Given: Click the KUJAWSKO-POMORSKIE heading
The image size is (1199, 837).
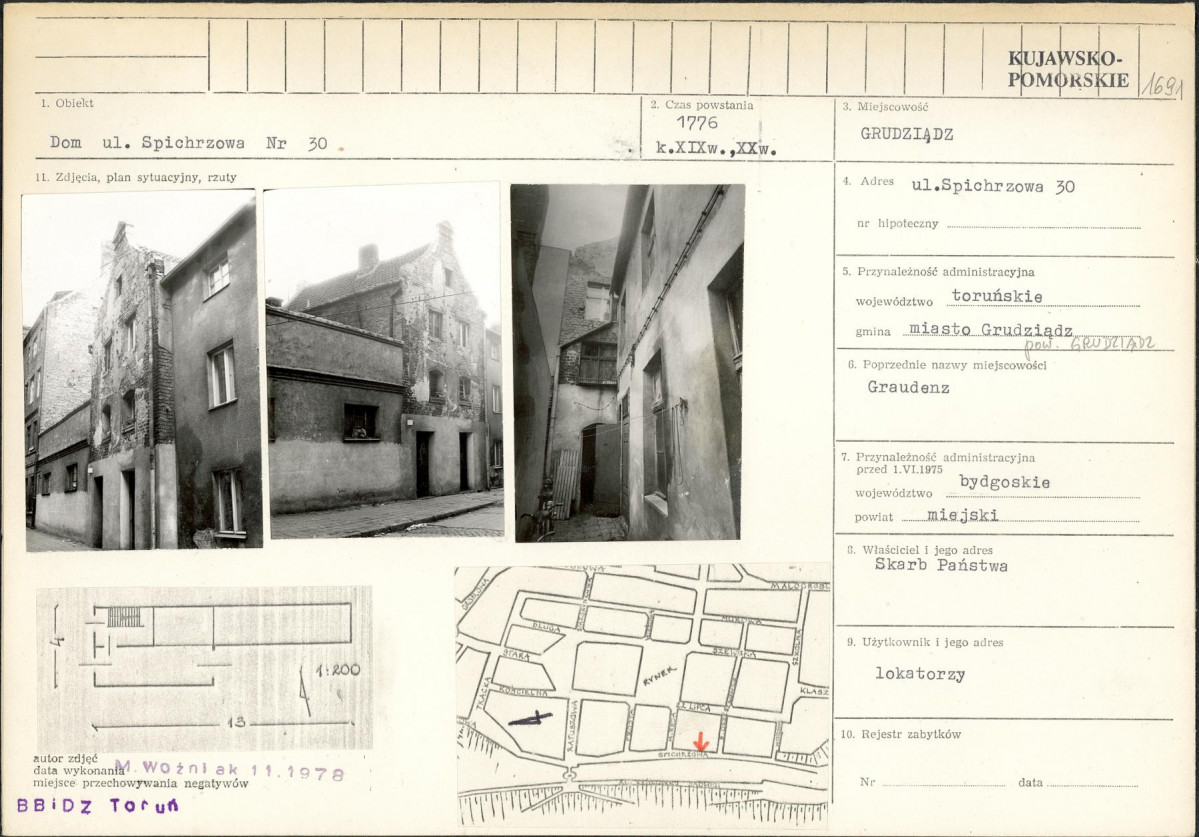Looking at the screenshot, I should [x=1067, y=70].
